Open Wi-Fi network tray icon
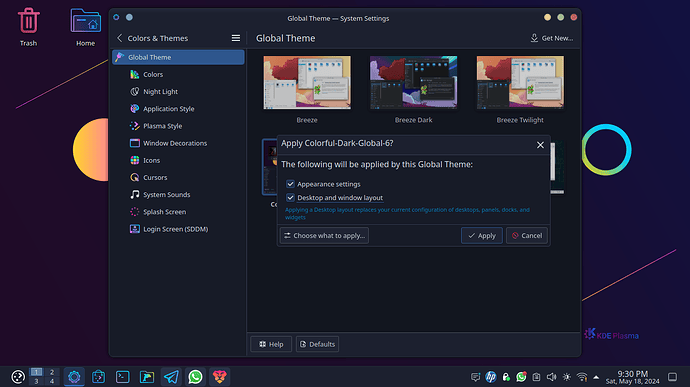Image resolution: width=690 pixels, height=387 pixels. (582, 377)
